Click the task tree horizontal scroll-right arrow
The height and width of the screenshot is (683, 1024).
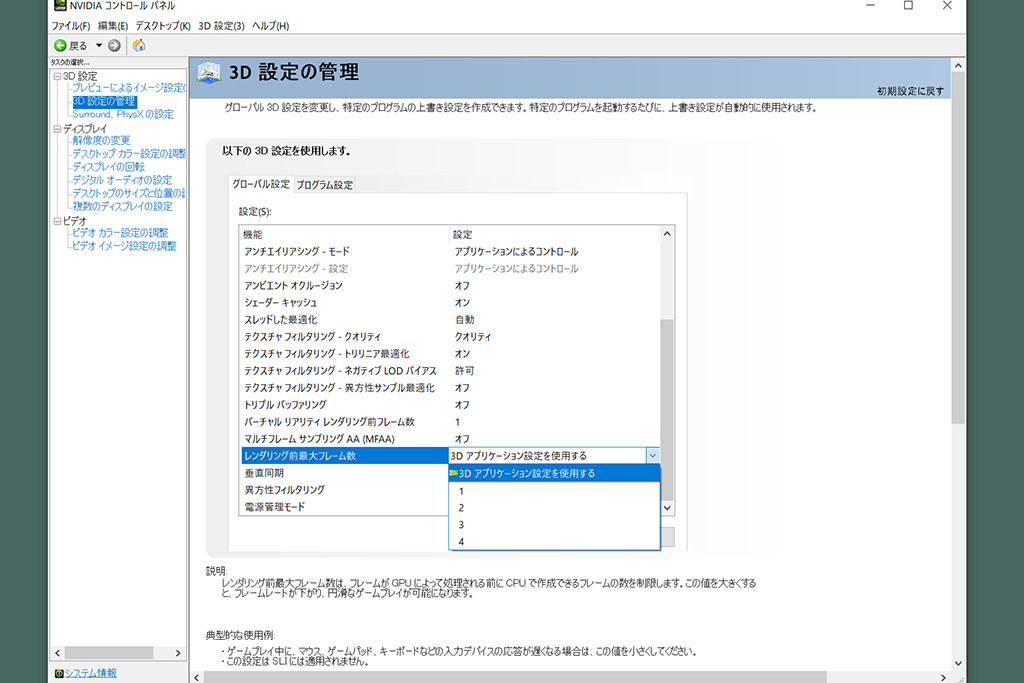click(x=178, y=653)
